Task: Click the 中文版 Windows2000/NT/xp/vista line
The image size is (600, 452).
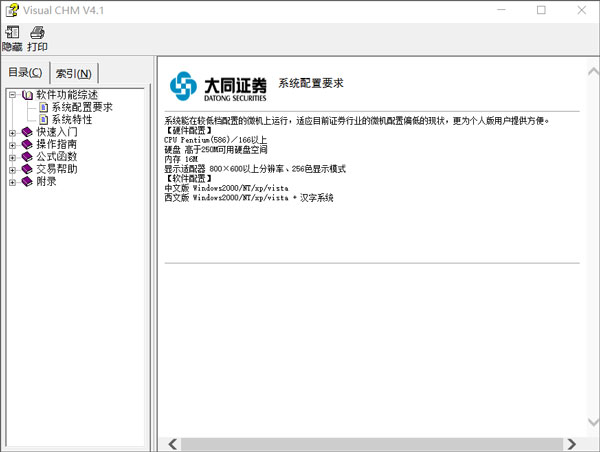Action: tap(227, 188)
